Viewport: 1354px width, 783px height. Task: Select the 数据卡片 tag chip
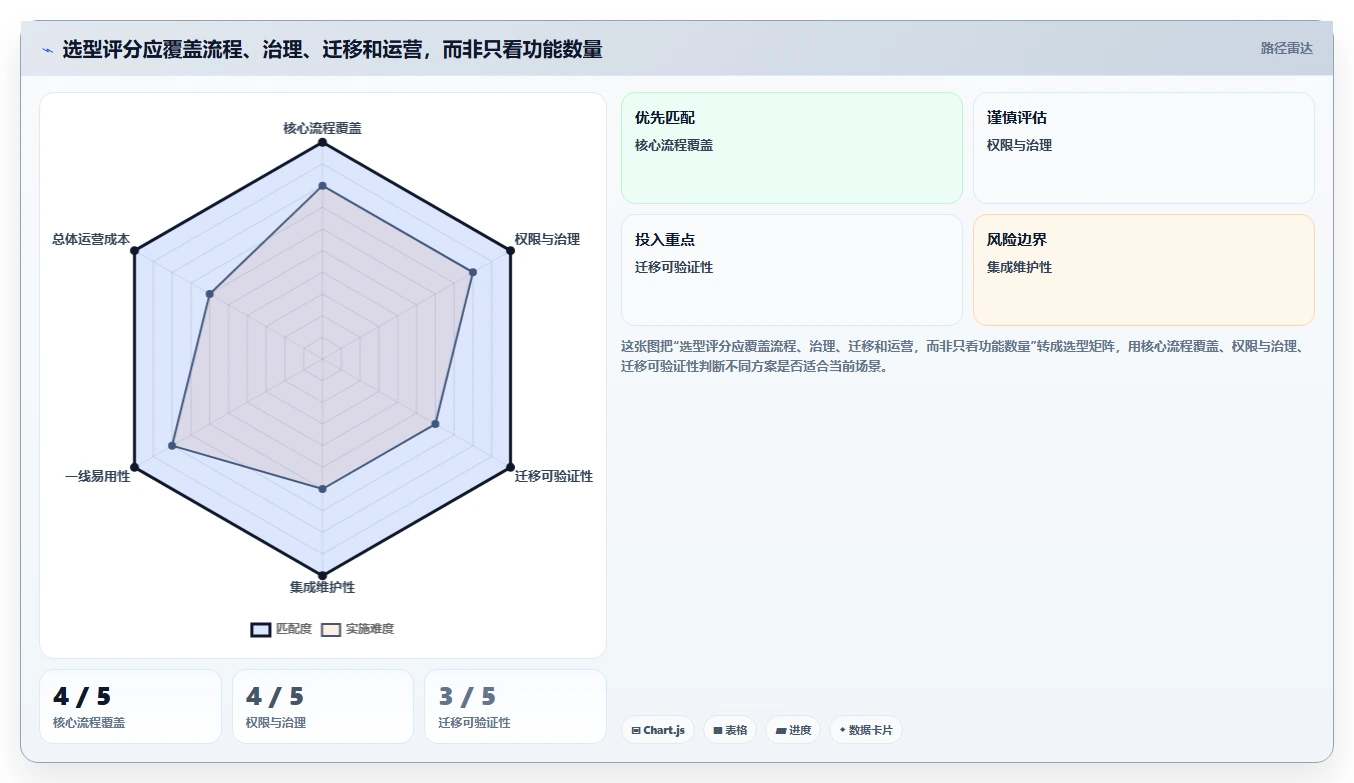865,730
